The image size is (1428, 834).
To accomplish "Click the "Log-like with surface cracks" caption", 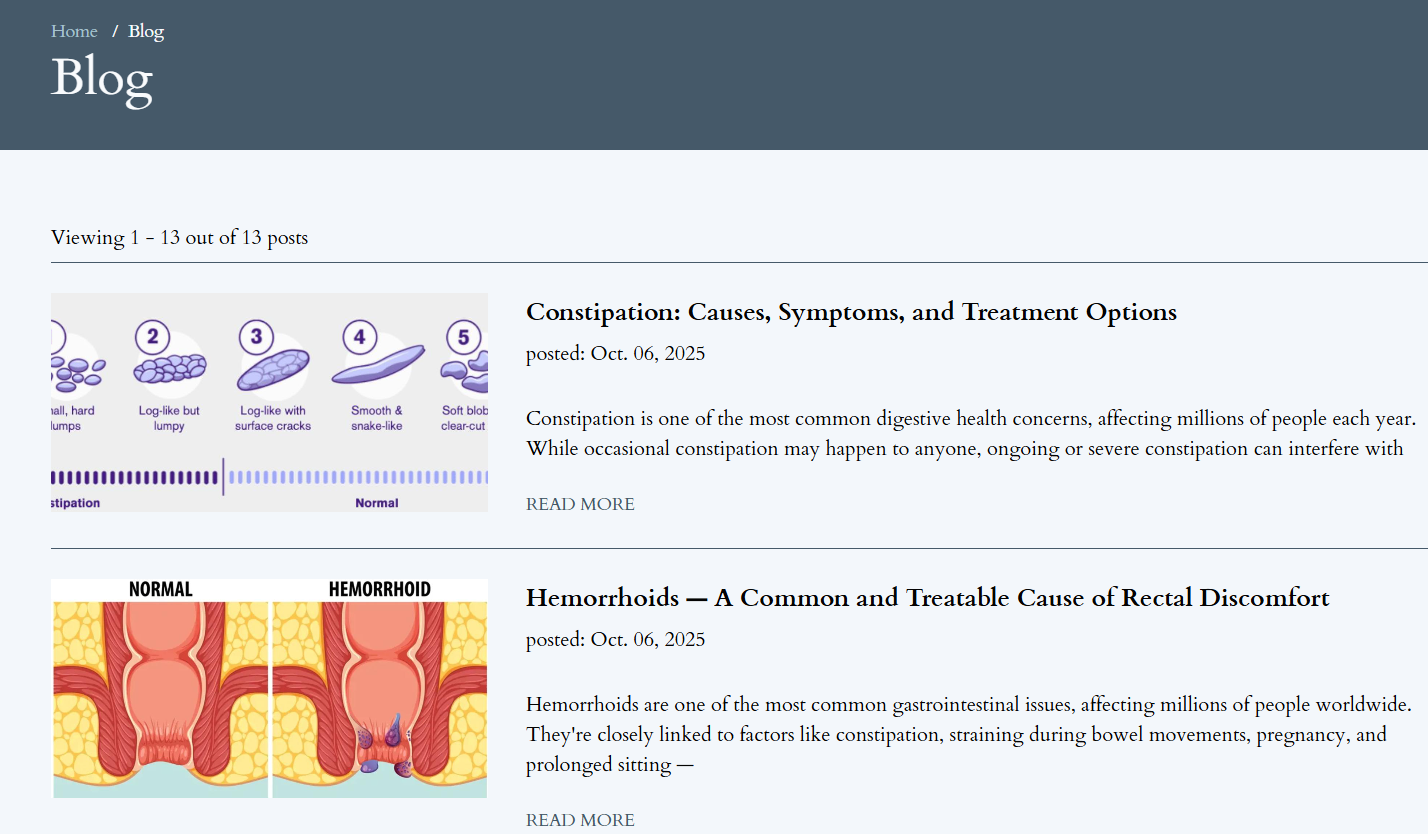I will pyautogui.click(x=273, y=418).
